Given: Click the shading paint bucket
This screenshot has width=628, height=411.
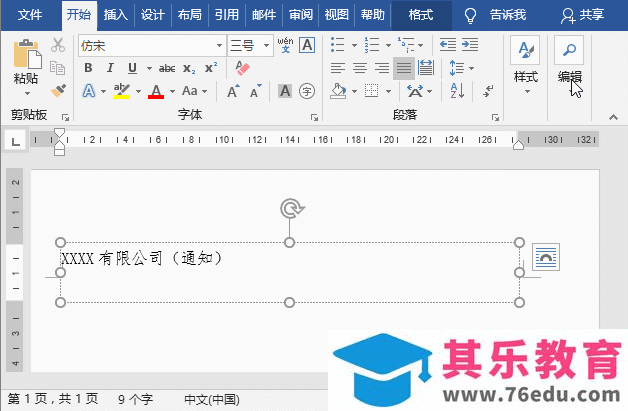Looking at the screenshot, I should pos(338,91).
